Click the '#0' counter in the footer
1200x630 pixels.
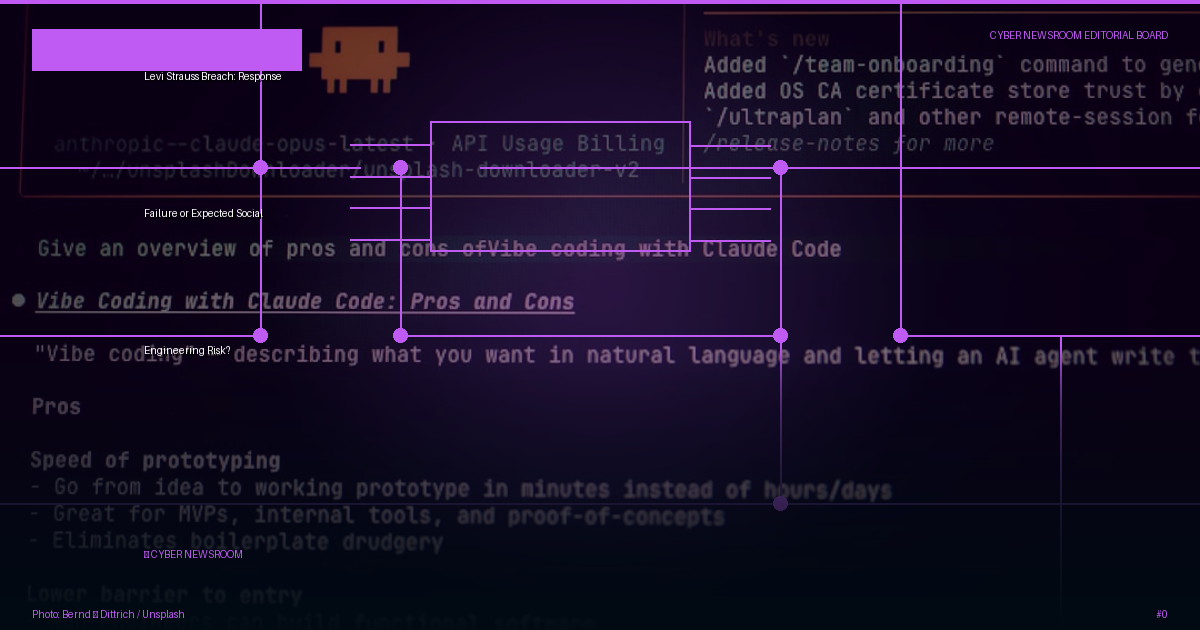pos(1161,614)
